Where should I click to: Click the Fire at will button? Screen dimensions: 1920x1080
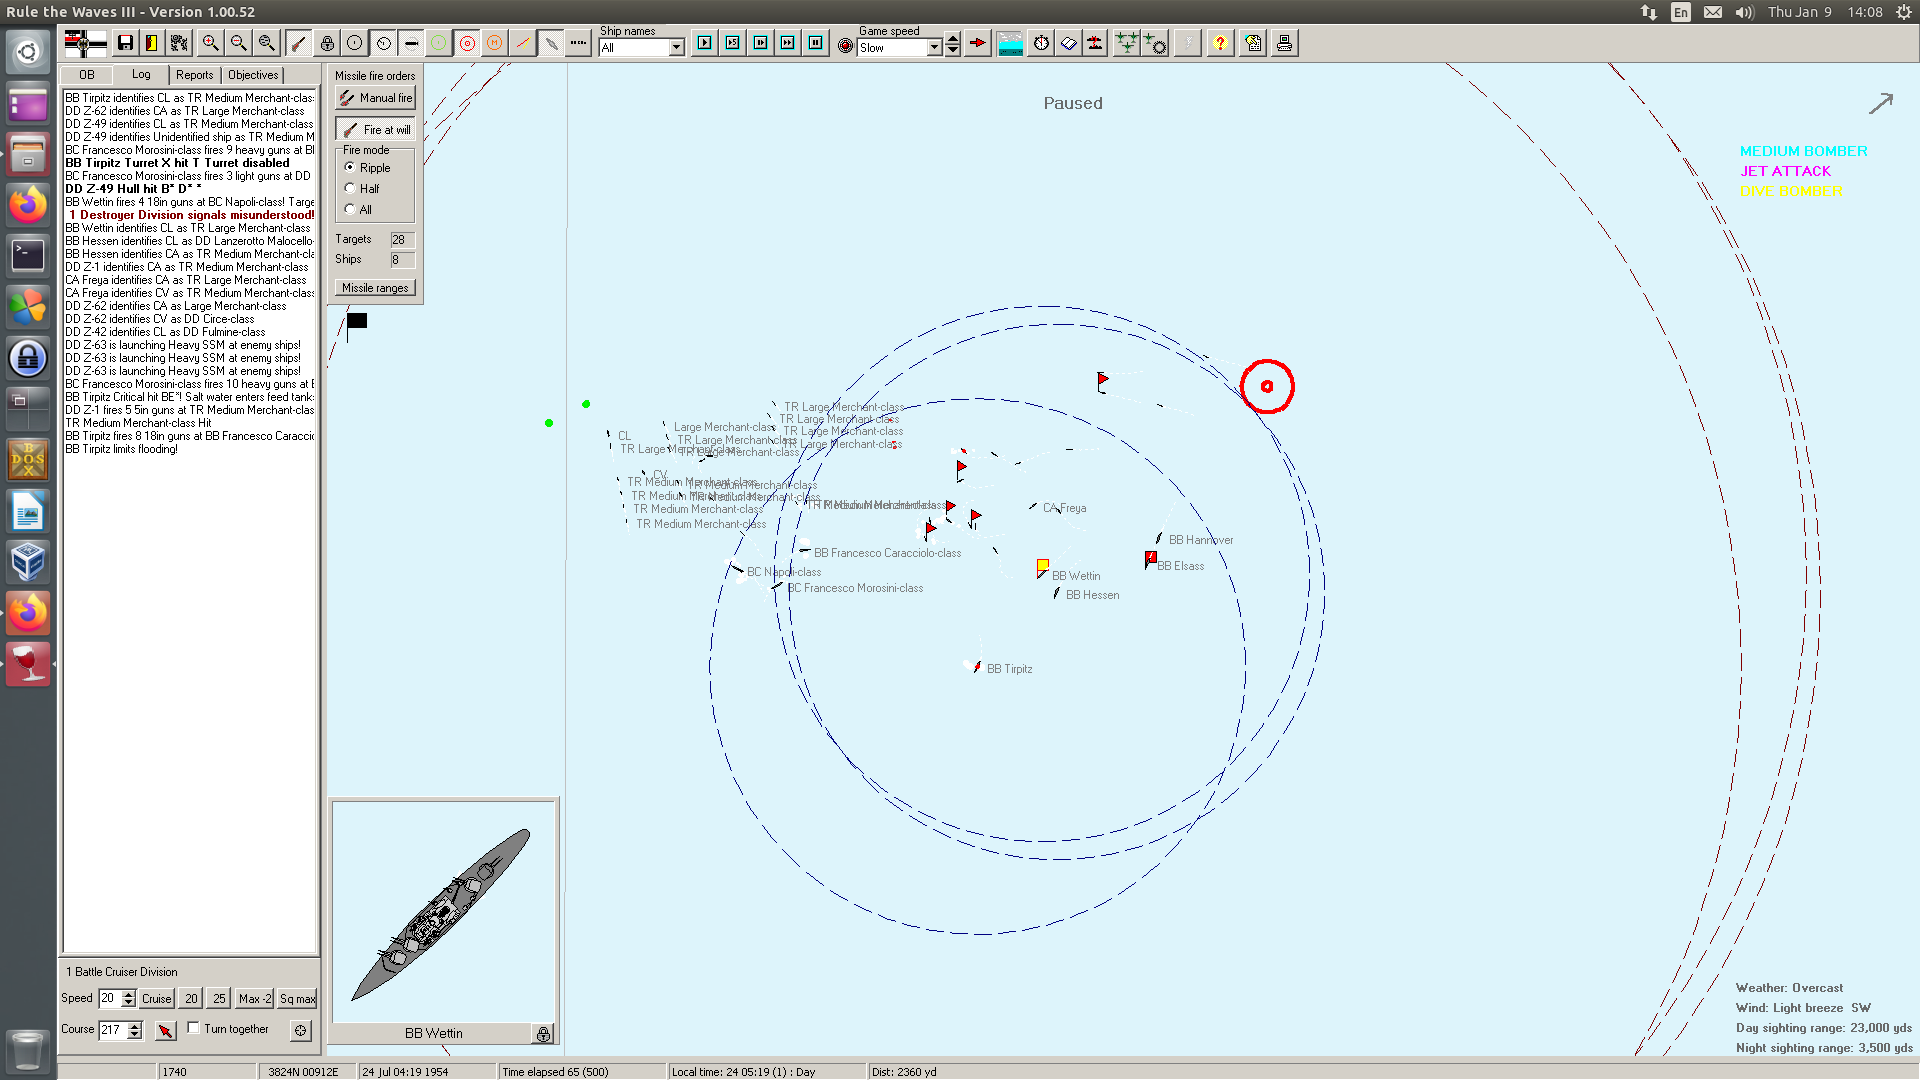click(x=375, y=130)
